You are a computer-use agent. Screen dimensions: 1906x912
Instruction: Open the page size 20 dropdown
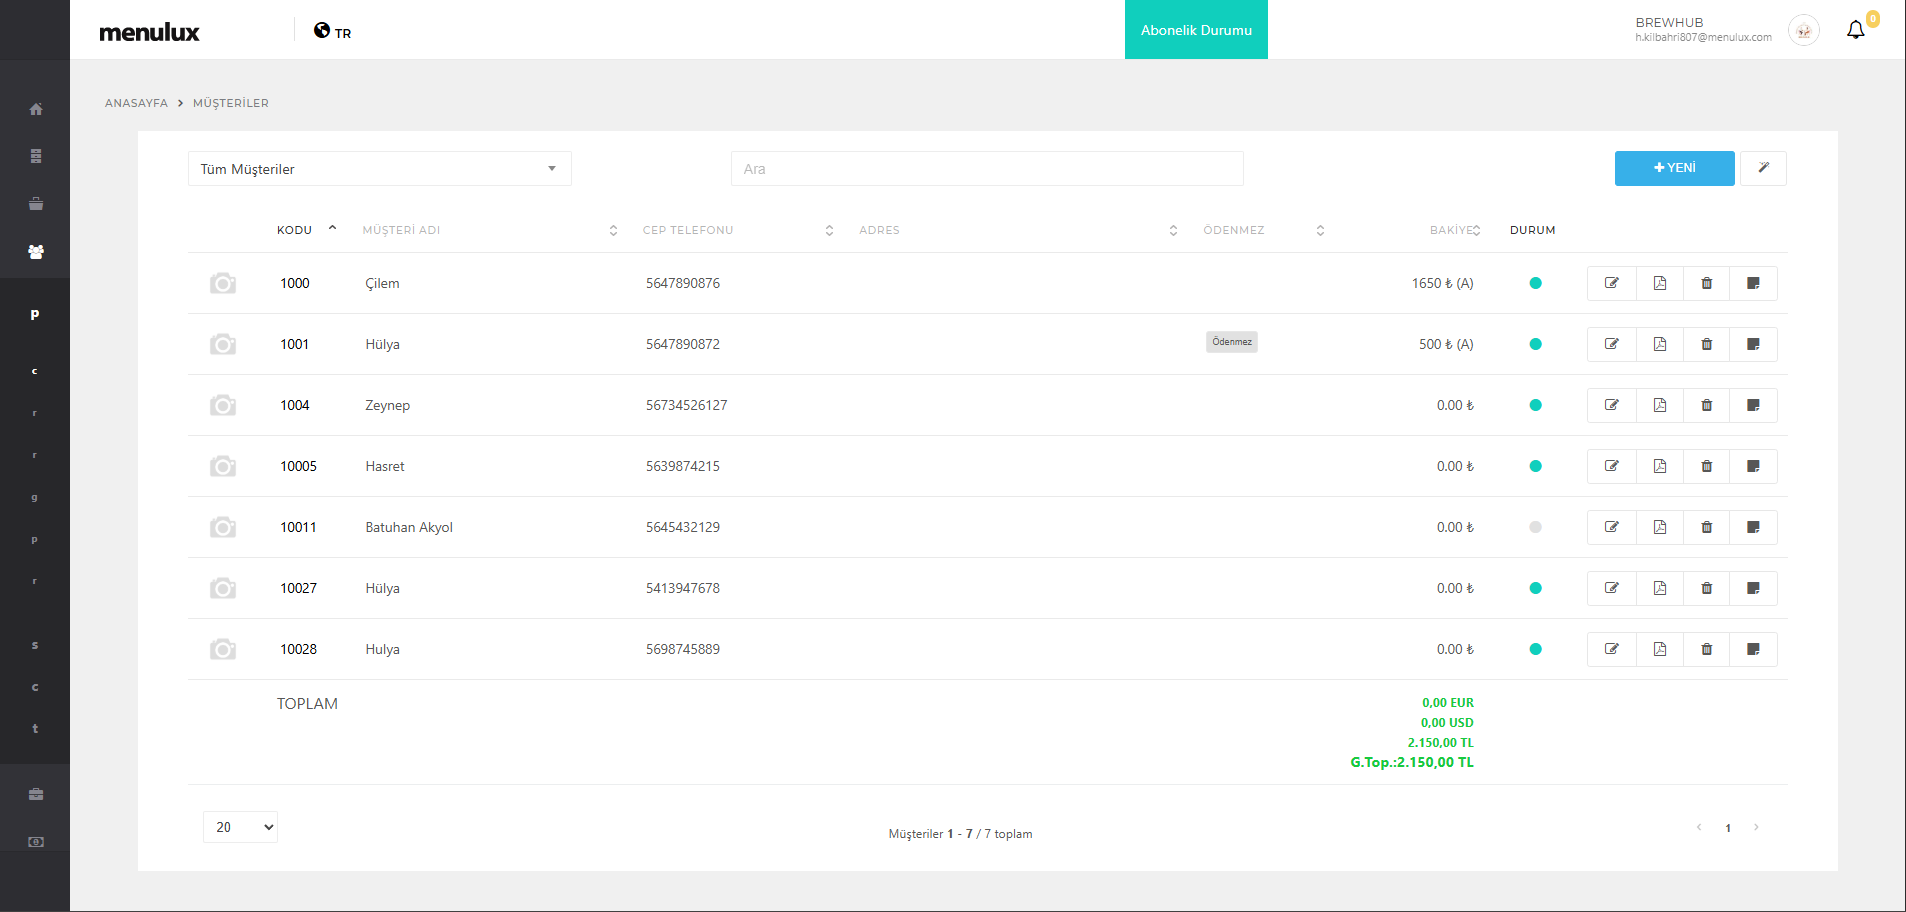point(240,827)
